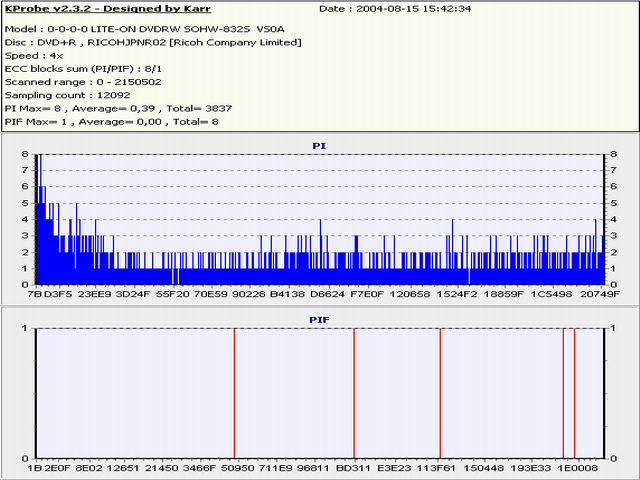Click the last red PIF spike
Image resolution: width=640 pixels, height=480 pixels.
[x=574, y=393]
